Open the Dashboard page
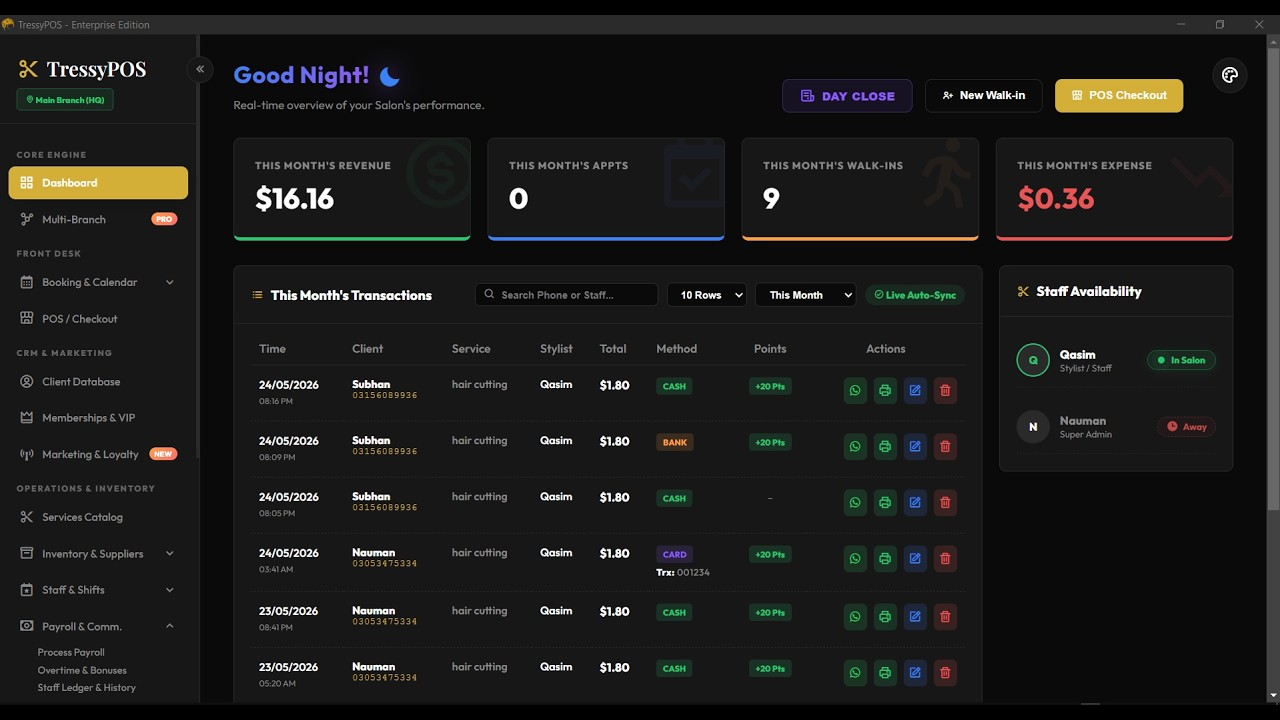Screen dimensions: 1280x720 98,183
